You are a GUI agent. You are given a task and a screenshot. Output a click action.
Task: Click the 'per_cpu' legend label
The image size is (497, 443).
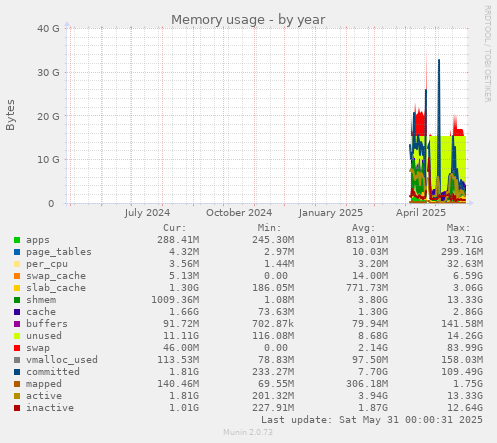click(47, 264)
